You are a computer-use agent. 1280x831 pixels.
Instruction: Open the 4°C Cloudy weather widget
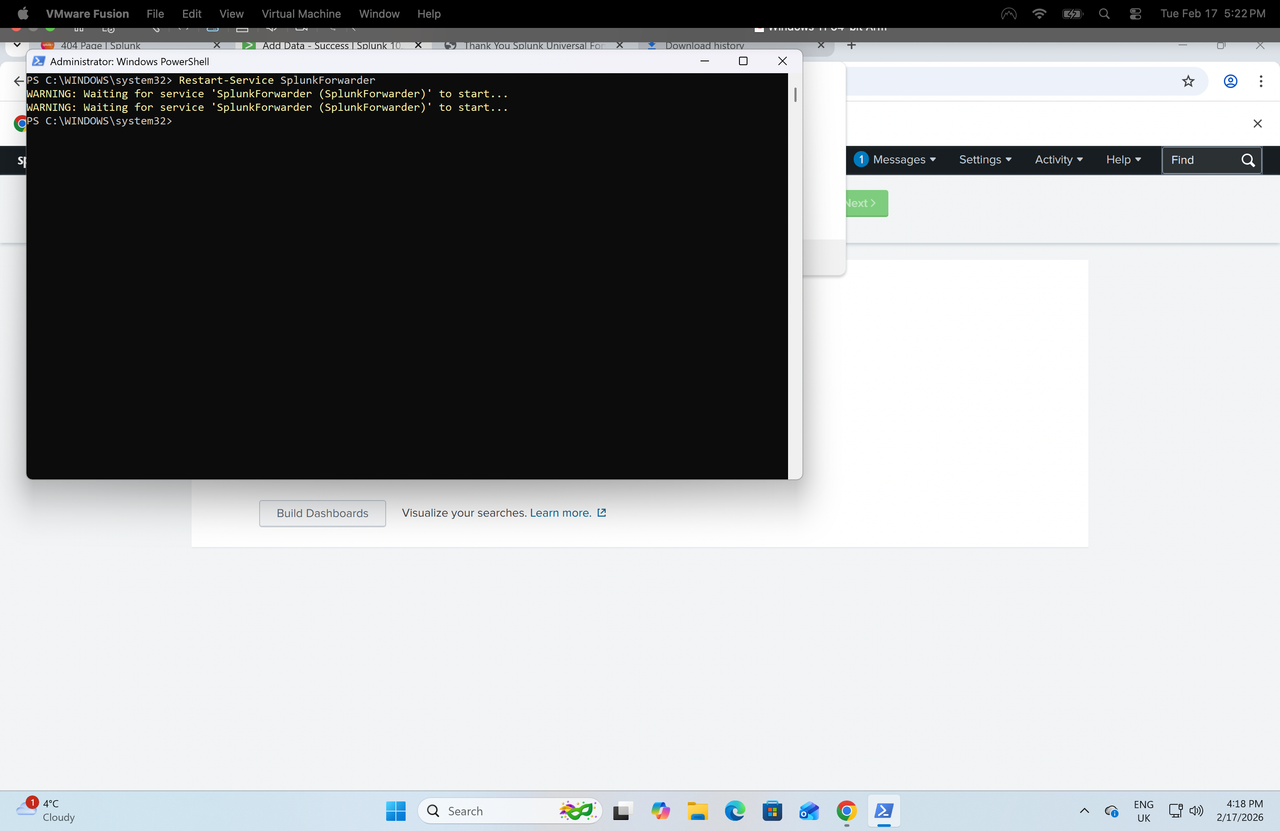(46, 811)
